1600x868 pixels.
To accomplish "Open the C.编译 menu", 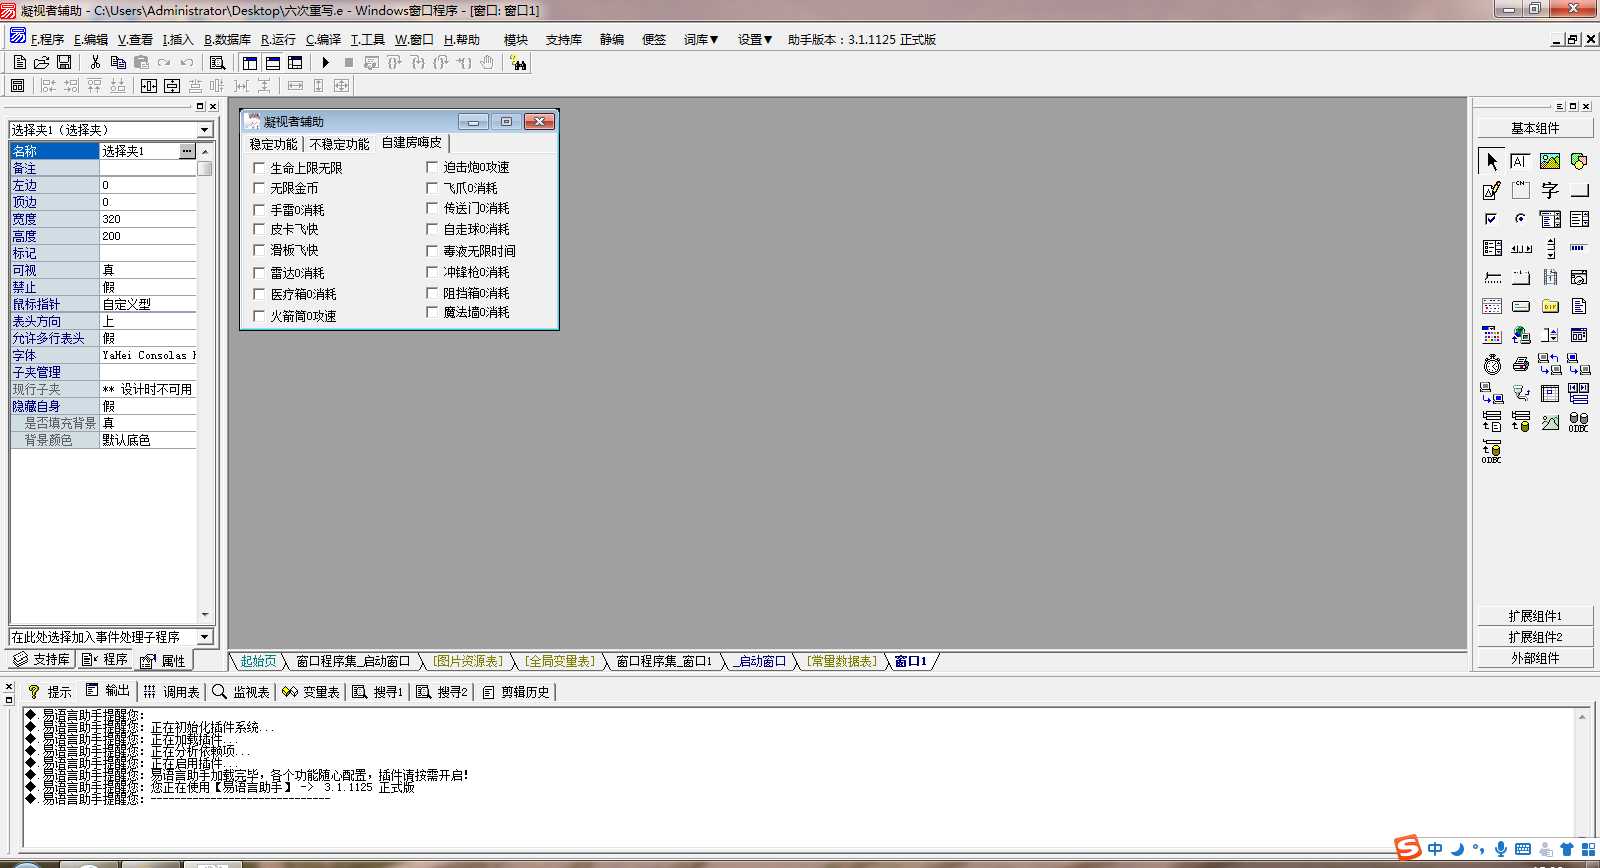I will 323,40.
